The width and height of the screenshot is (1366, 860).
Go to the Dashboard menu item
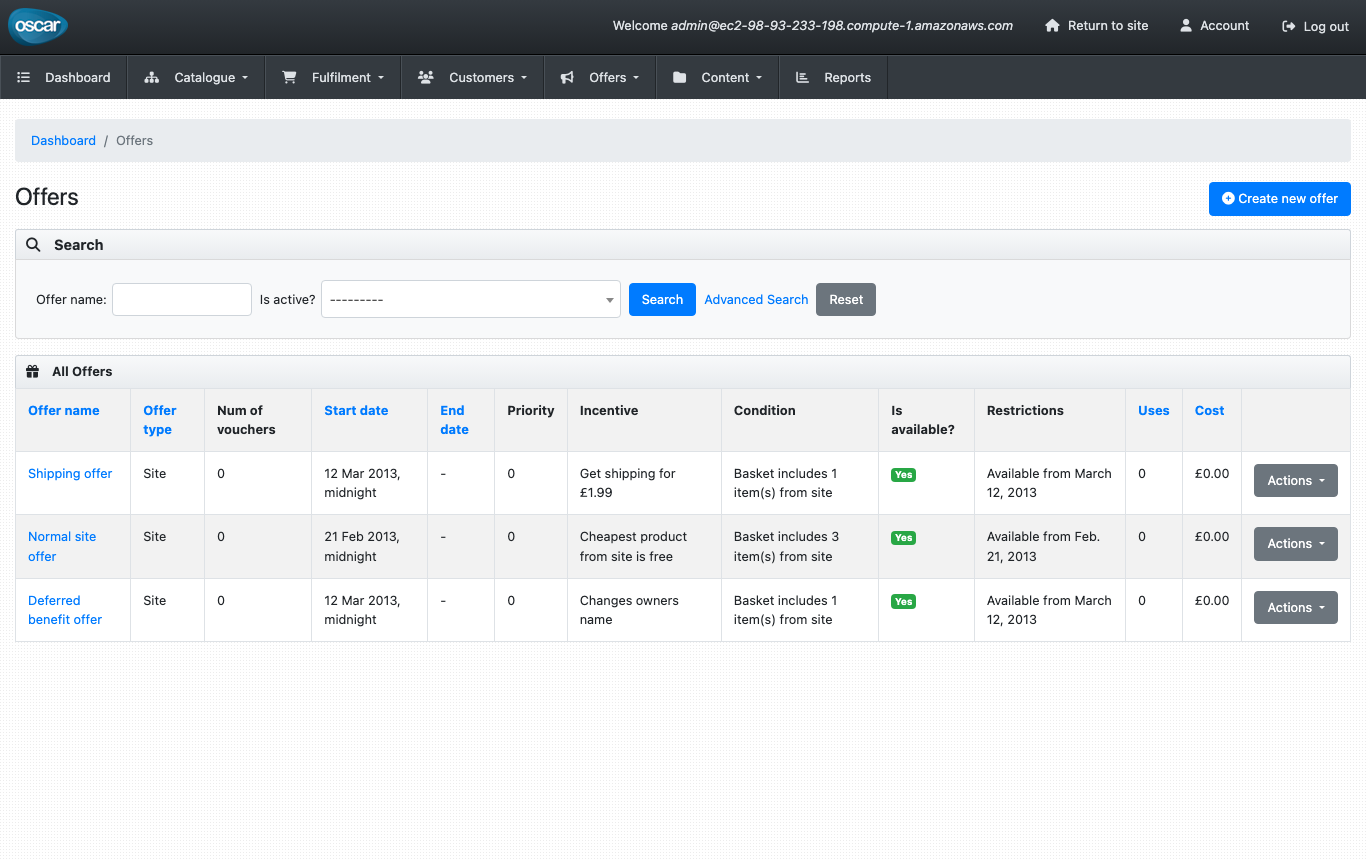(64, 78)
